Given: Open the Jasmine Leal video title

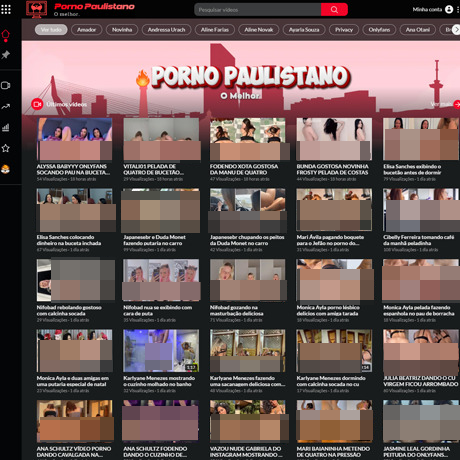Looking at the screenshot, I should (416, 452).
